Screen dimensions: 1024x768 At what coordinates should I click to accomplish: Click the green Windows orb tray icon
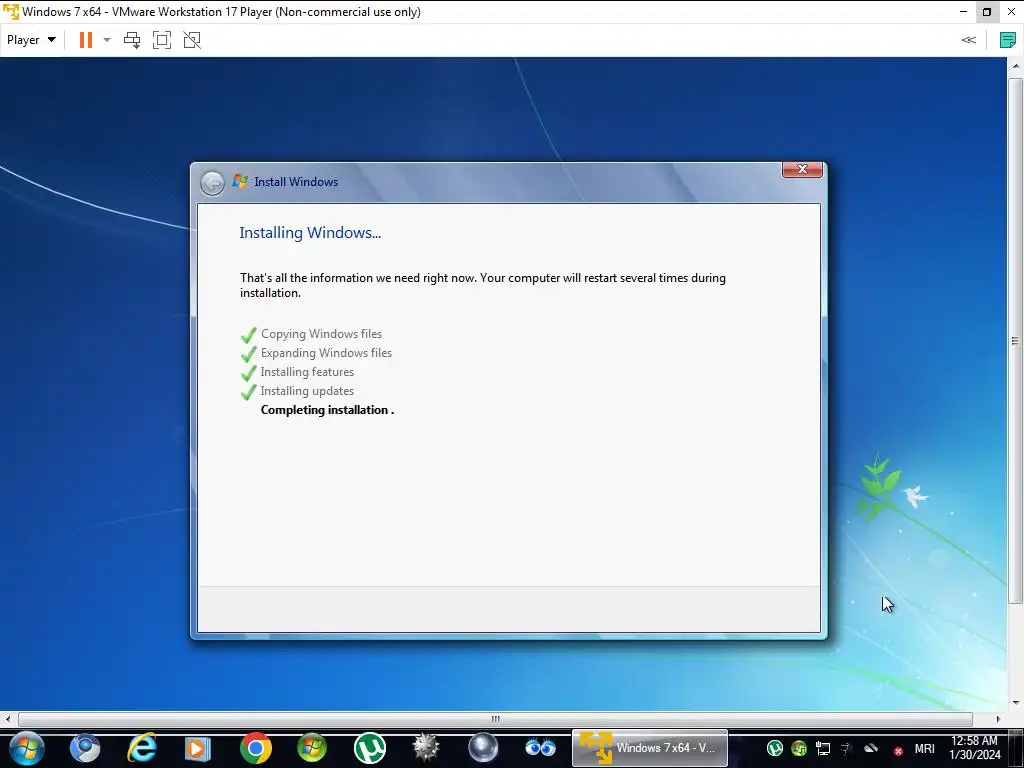[799, 748]
